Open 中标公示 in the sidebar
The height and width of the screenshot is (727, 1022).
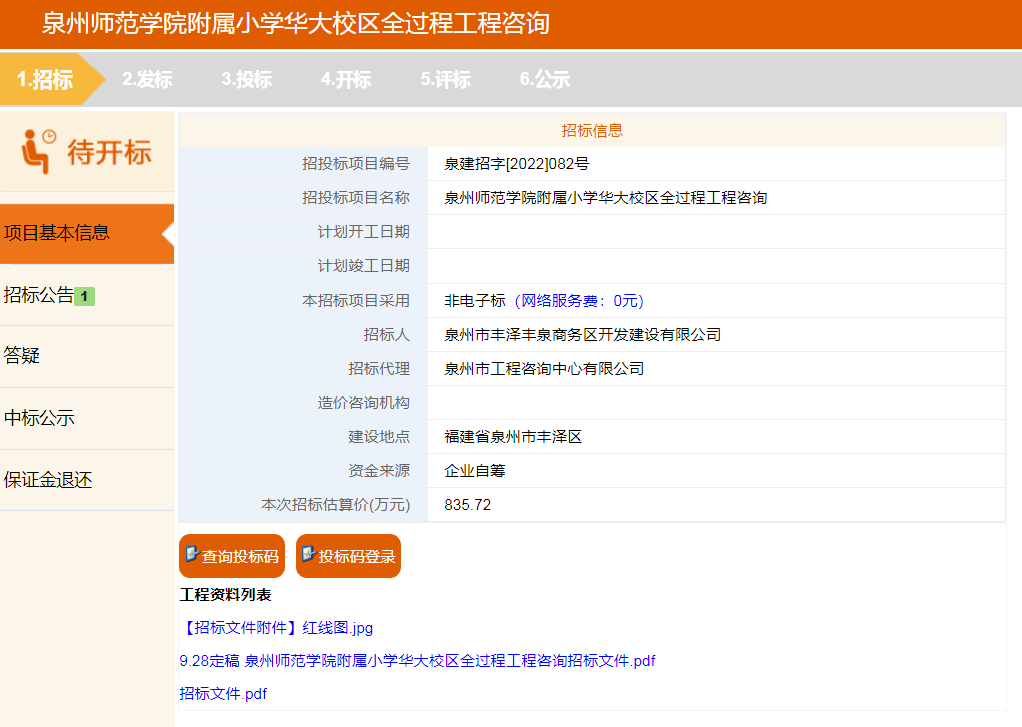coord(87,419)
